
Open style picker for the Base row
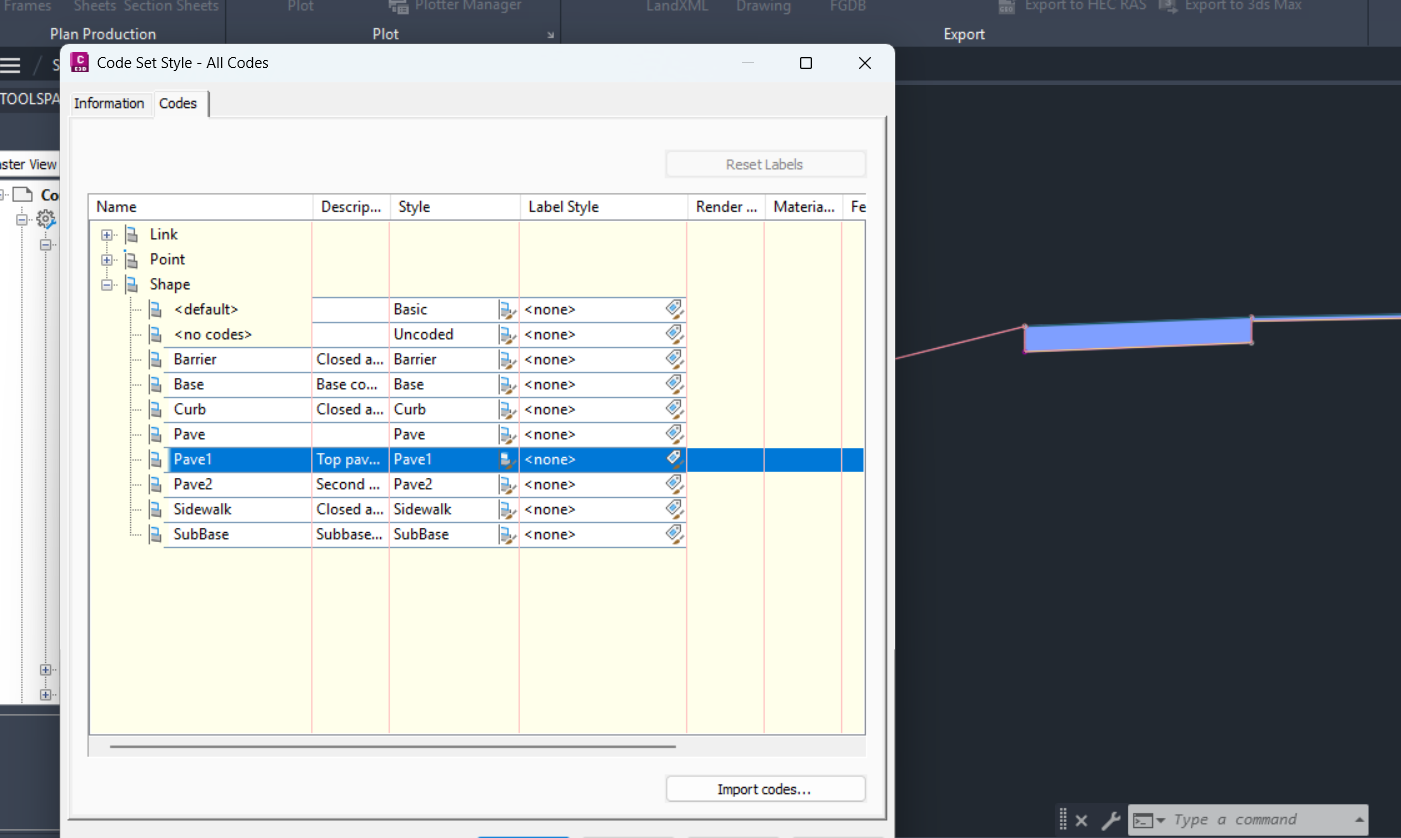click(x=507, y=384)
